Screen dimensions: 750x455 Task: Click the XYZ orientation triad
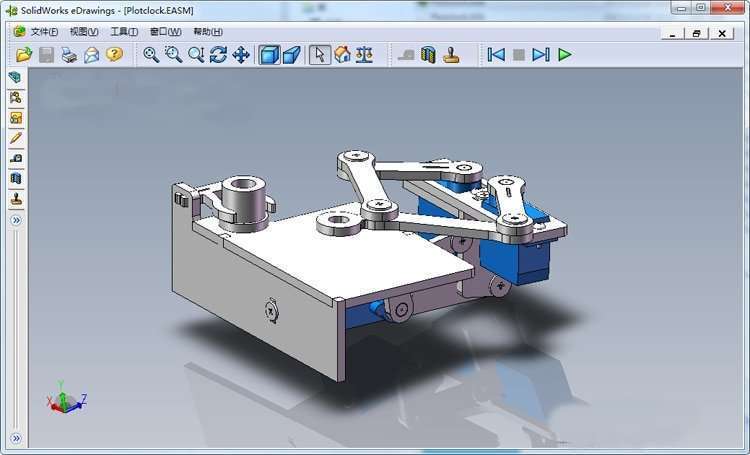click(66, 397)
